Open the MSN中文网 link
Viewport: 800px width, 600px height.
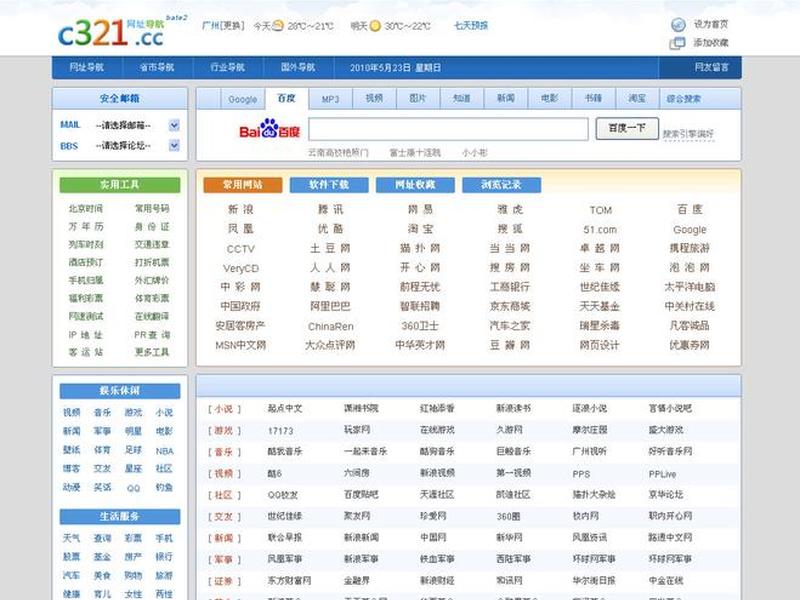coord(240,345)
